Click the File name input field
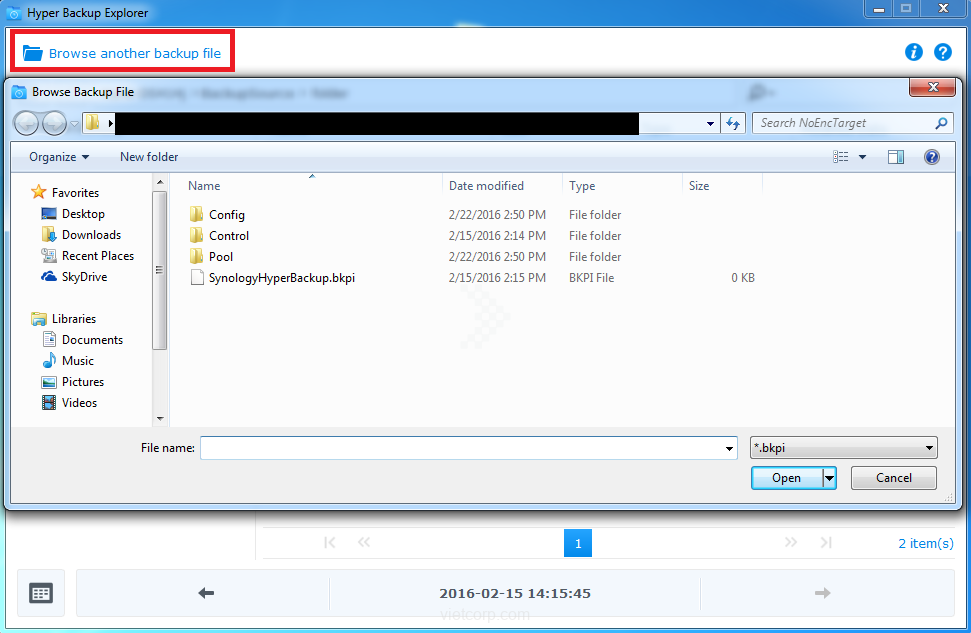Viewport: 971px width, 633px height. pyautogui.click(x=460, y=449)
